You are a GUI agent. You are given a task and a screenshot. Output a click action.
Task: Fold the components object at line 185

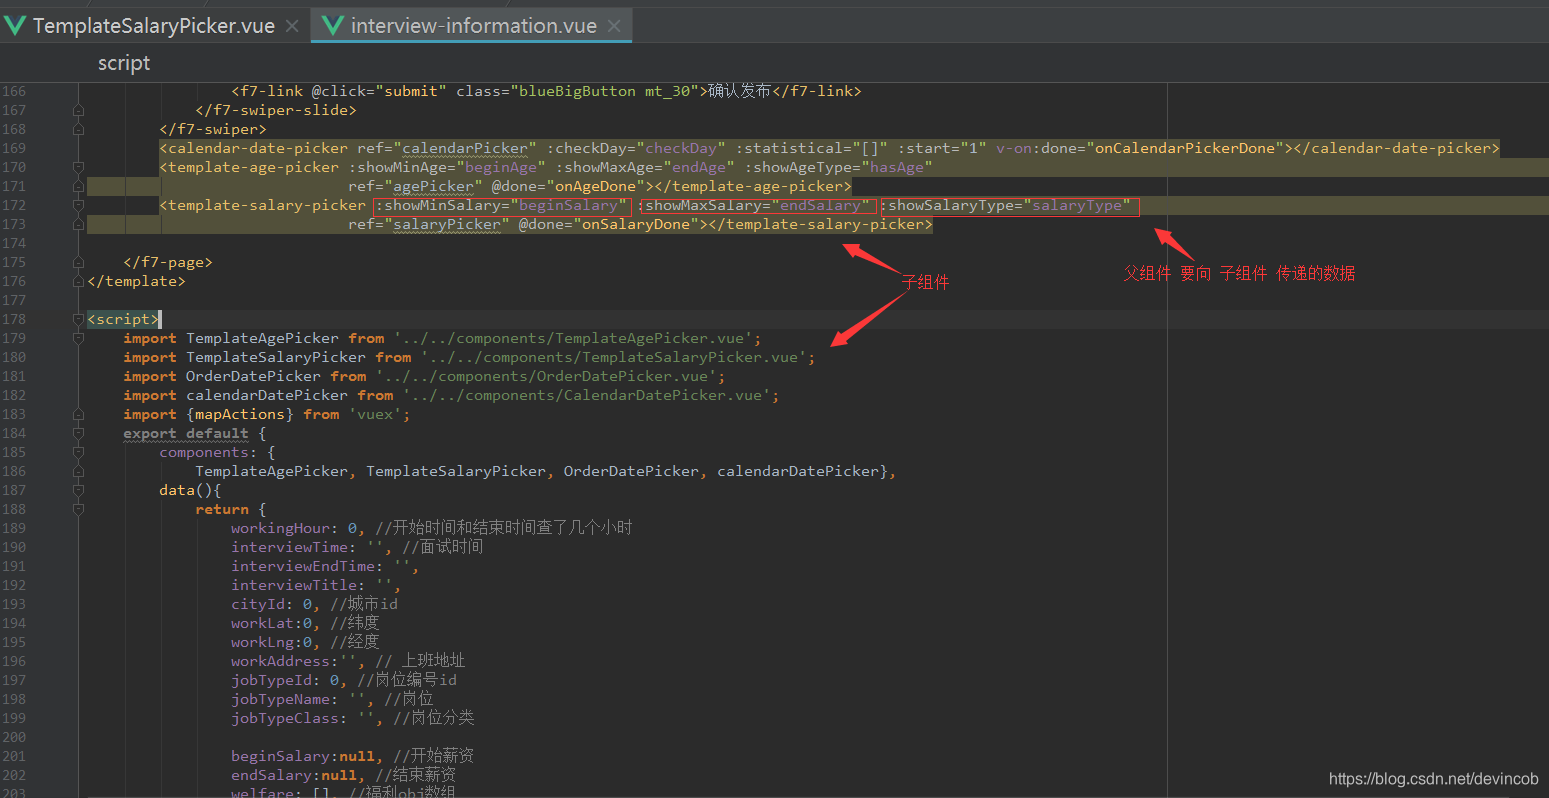(x=78, y=452)
